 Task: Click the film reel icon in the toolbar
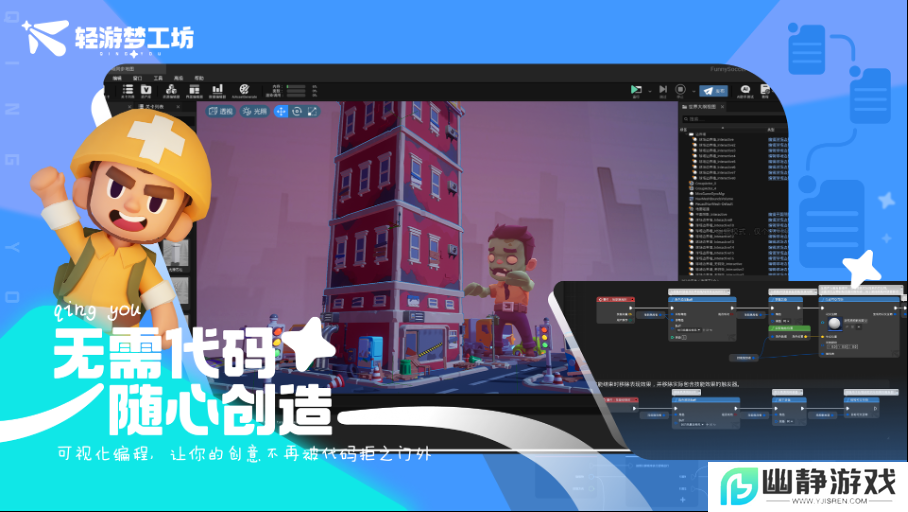tap(243, 90)
